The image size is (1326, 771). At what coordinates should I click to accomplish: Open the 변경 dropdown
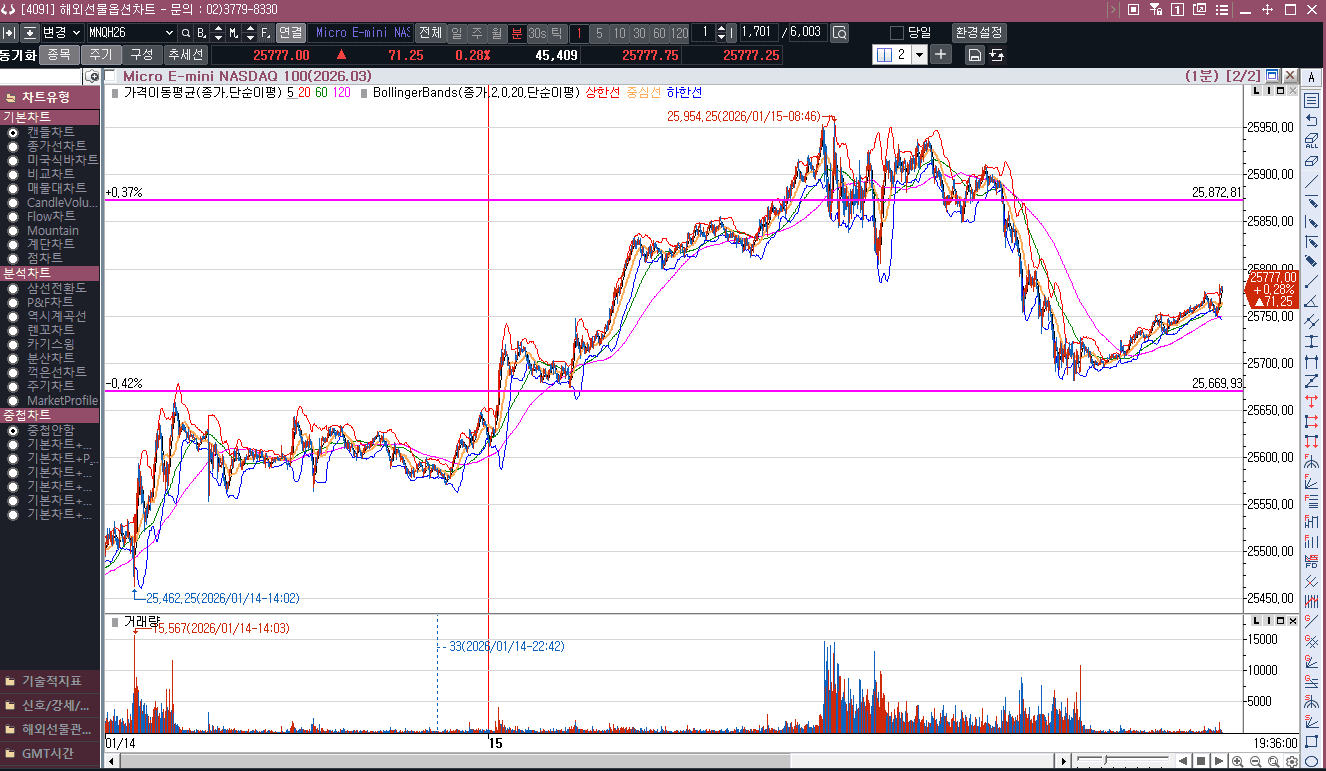[77, 32]
